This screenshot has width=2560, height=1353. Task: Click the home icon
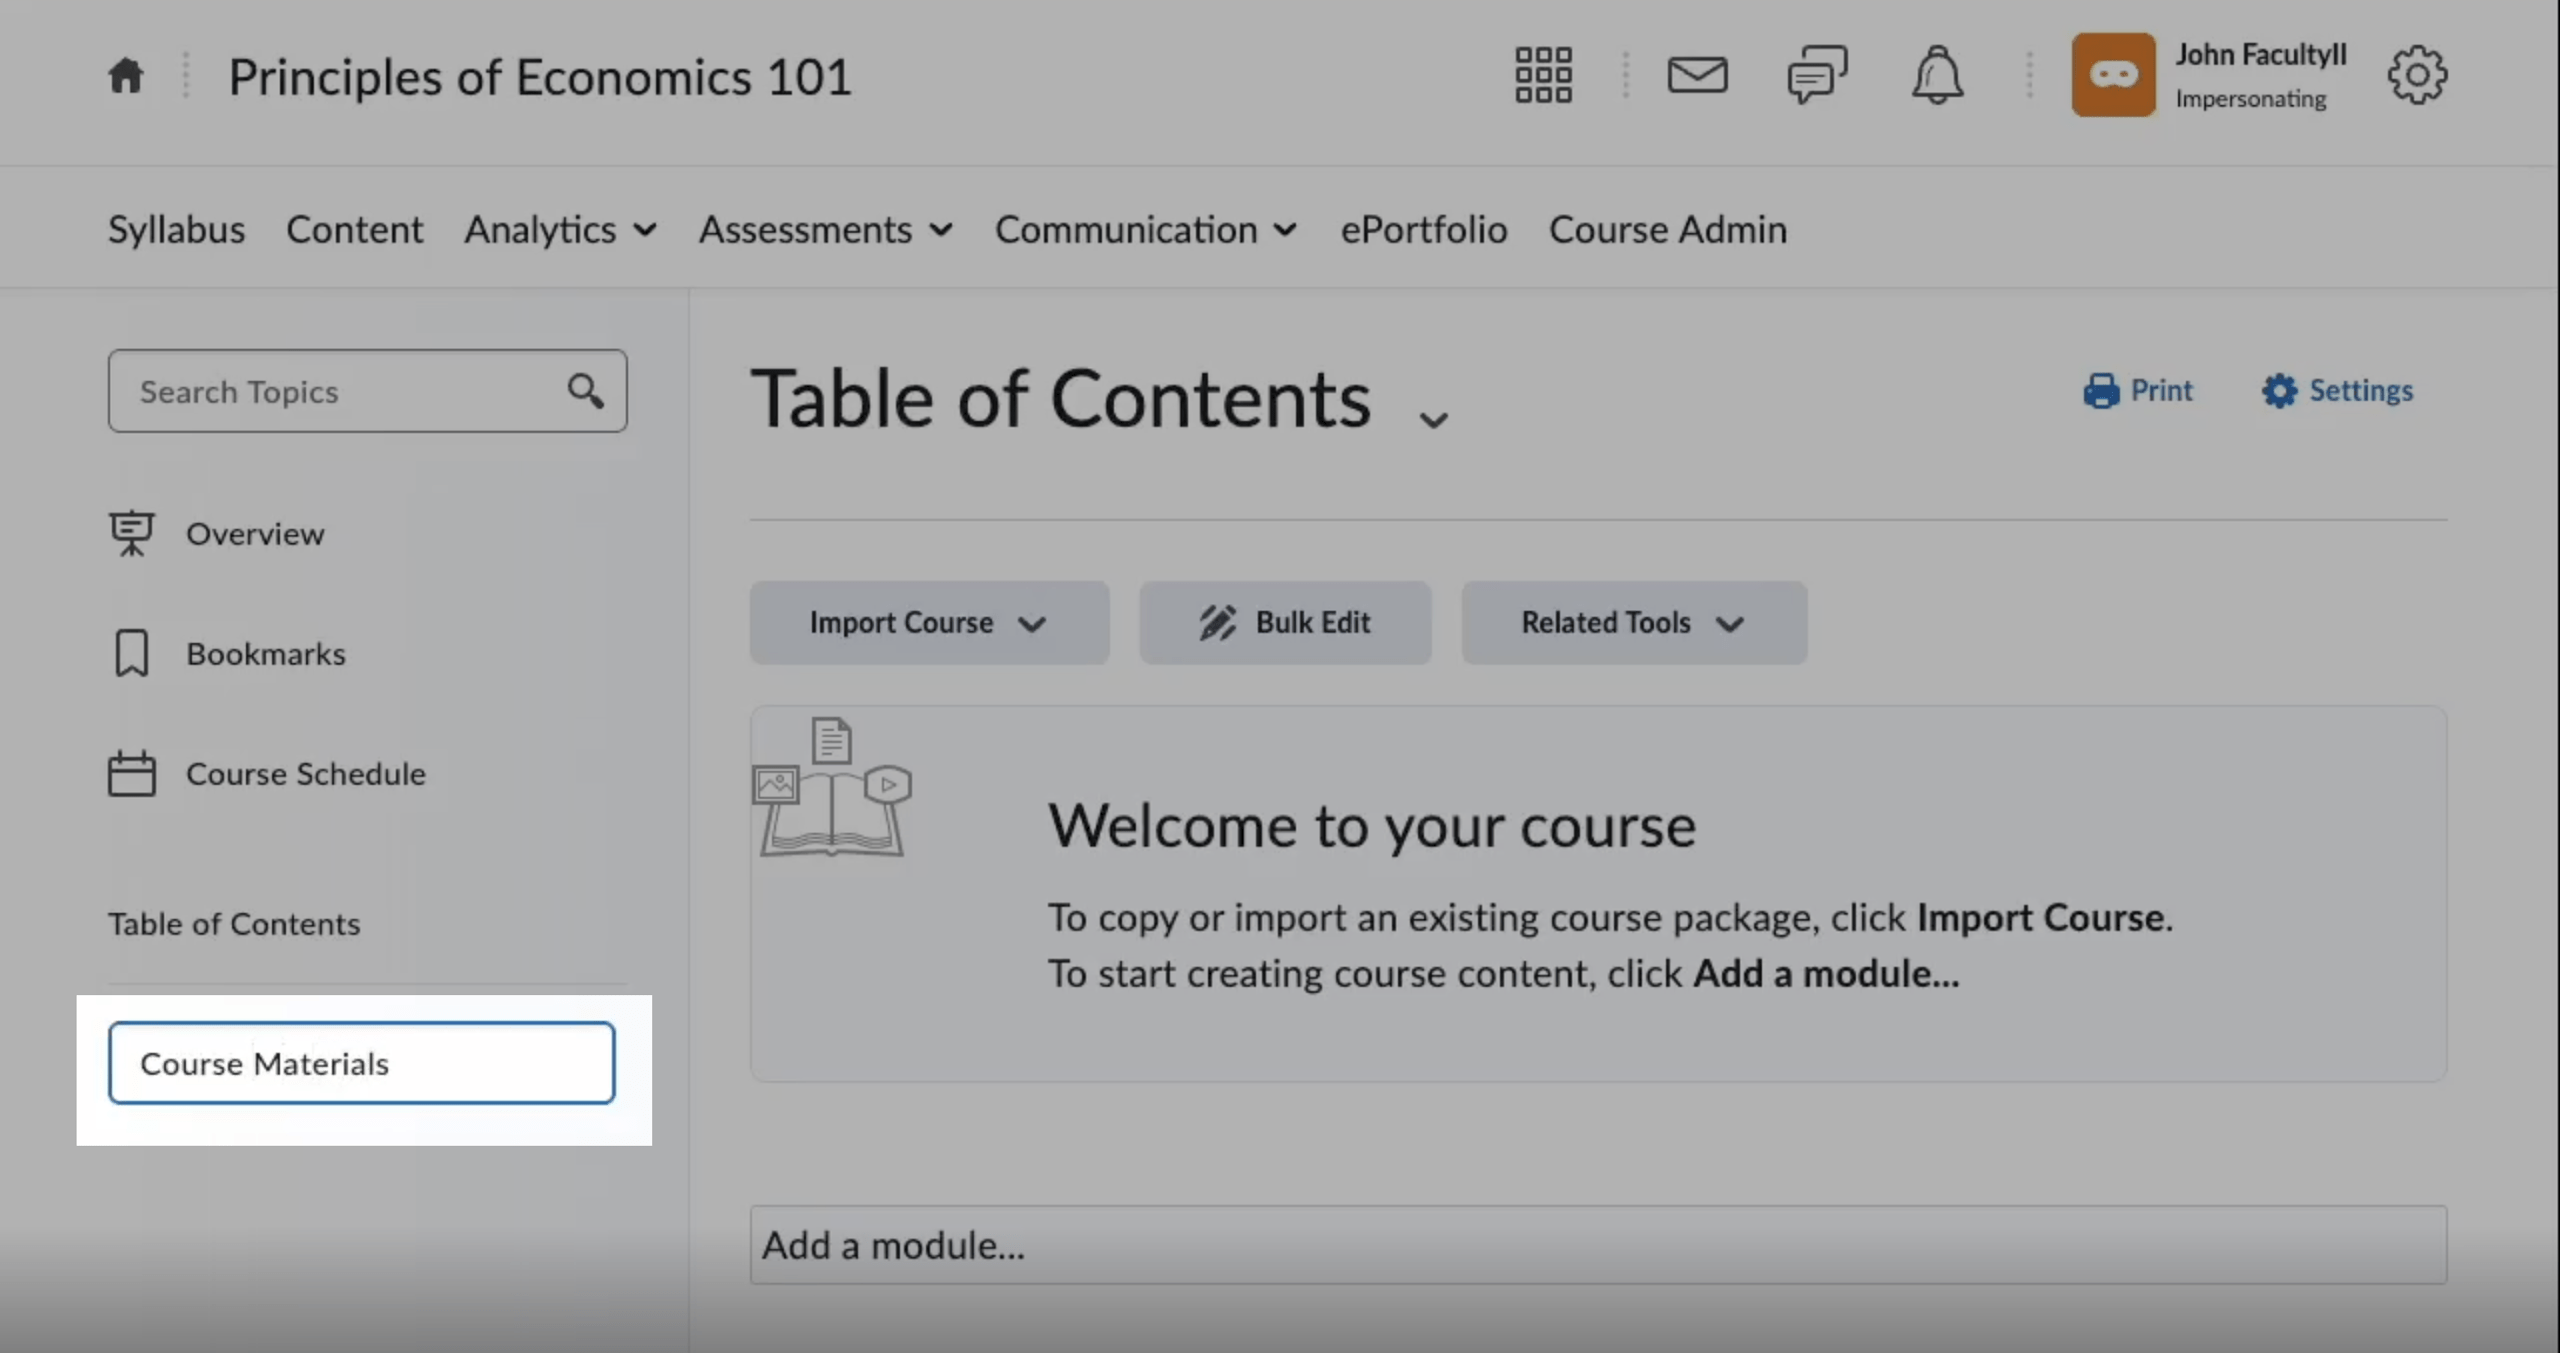point(126,74)
